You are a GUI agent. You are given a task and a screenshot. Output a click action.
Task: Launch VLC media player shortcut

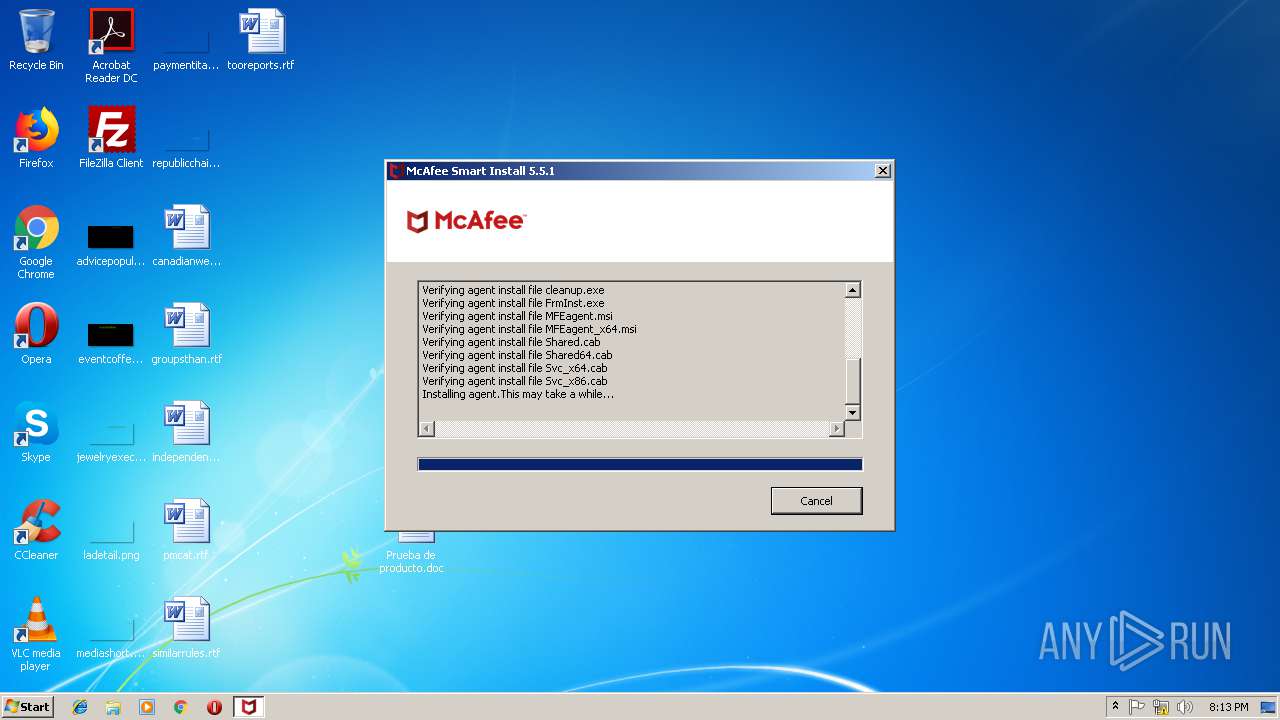(36, 634)
